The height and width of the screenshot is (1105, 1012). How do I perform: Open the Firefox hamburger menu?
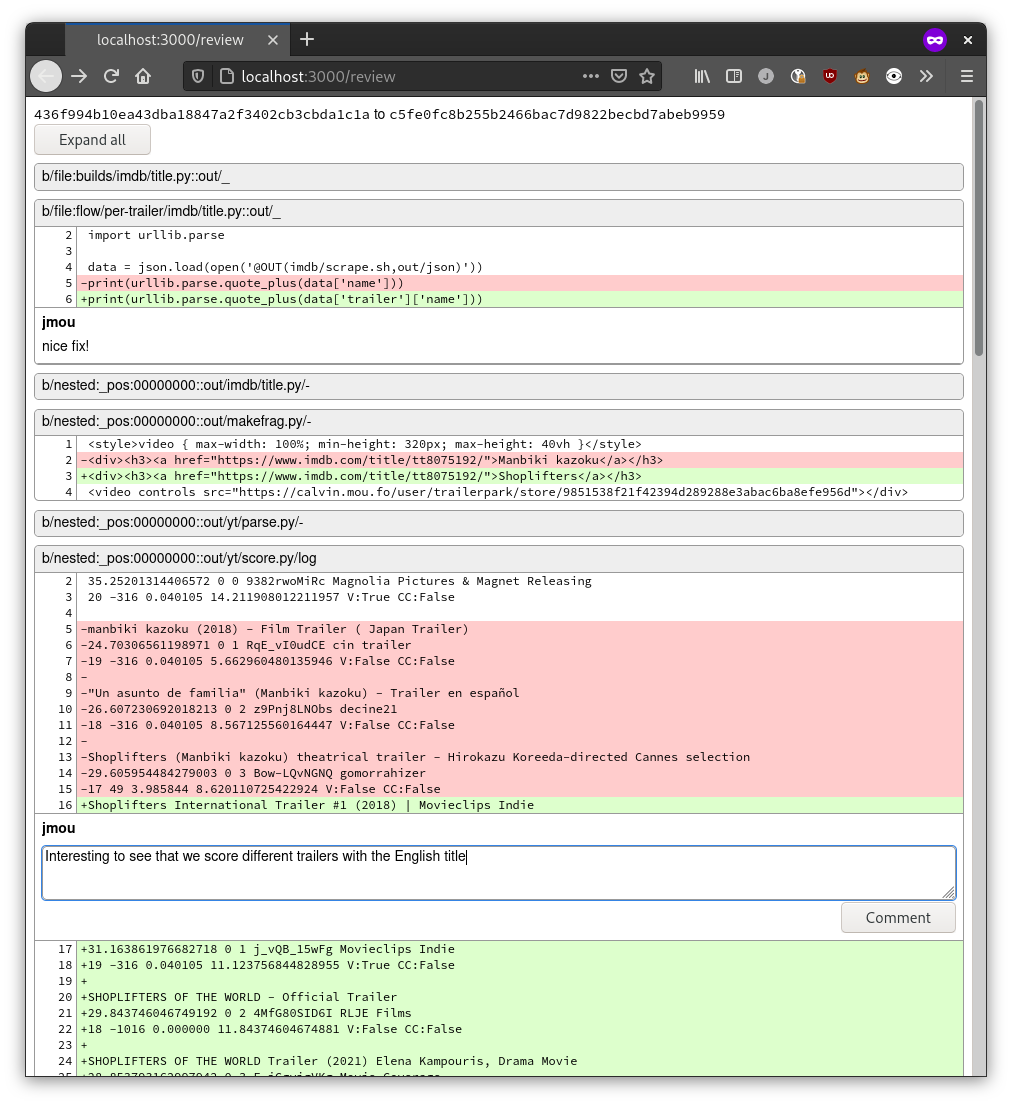[x=966, y=76]
